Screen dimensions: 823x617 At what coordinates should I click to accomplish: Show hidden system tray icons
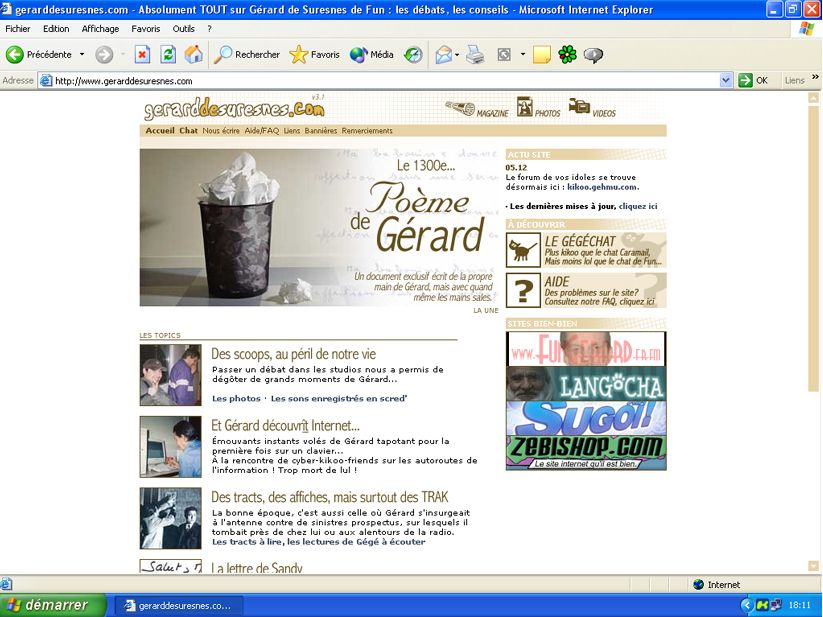tap(746, 605)
